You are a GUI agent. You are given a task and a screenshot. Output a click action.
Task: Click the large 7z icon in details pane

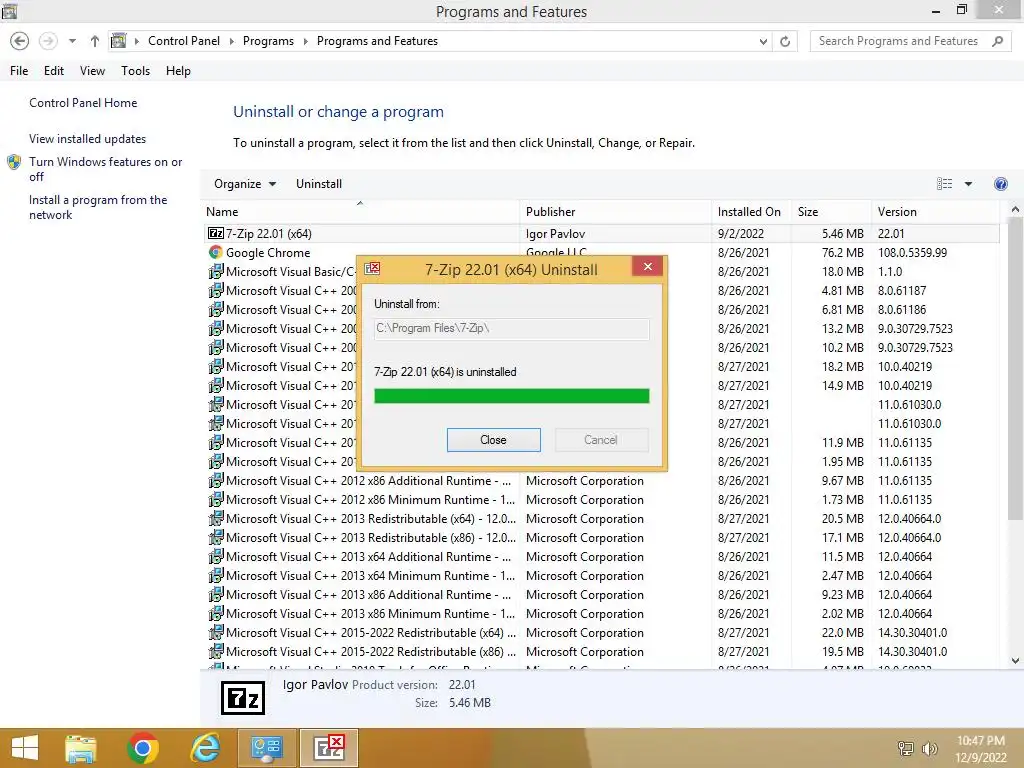coord(242,697)
